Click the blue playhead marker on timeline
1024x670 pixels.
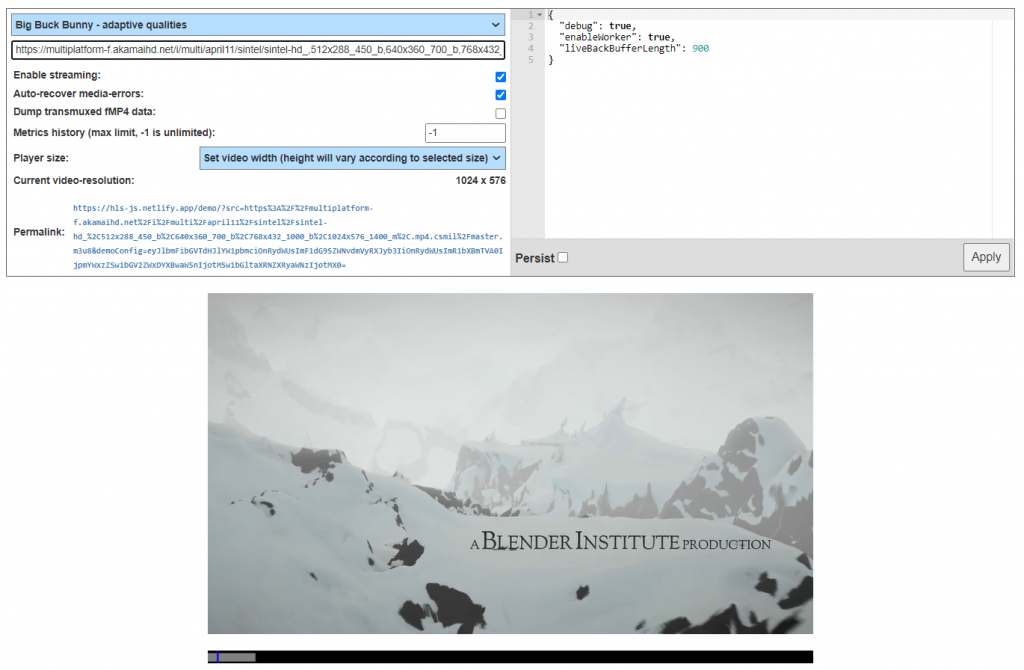(217, 657)
